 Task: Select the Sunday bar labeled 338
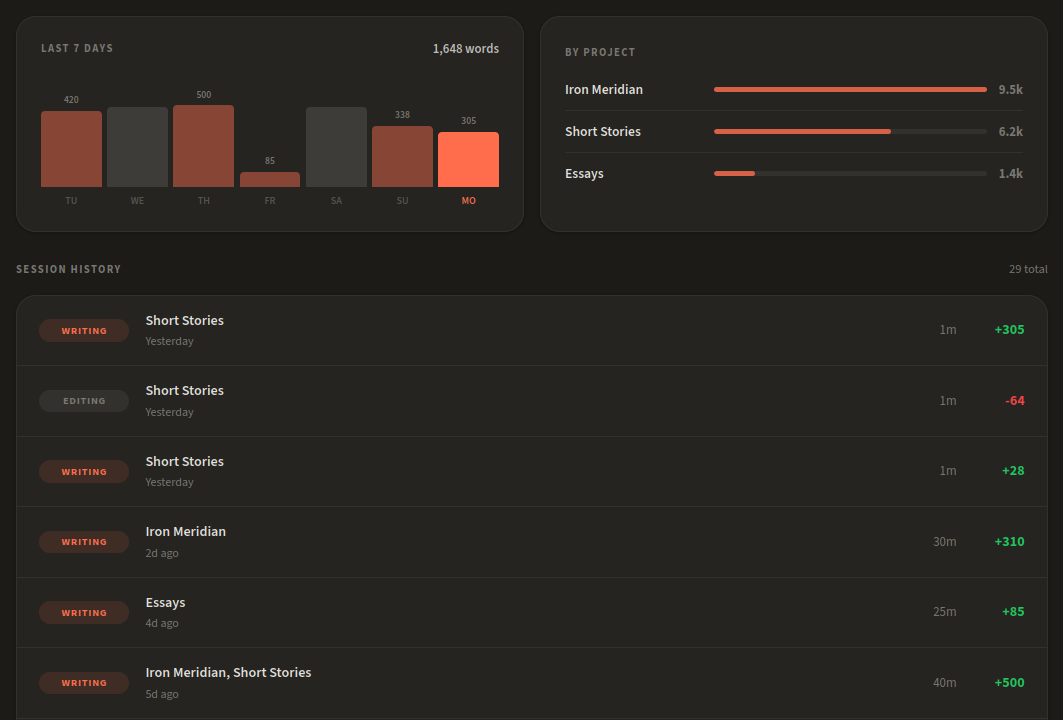(402, 157)
